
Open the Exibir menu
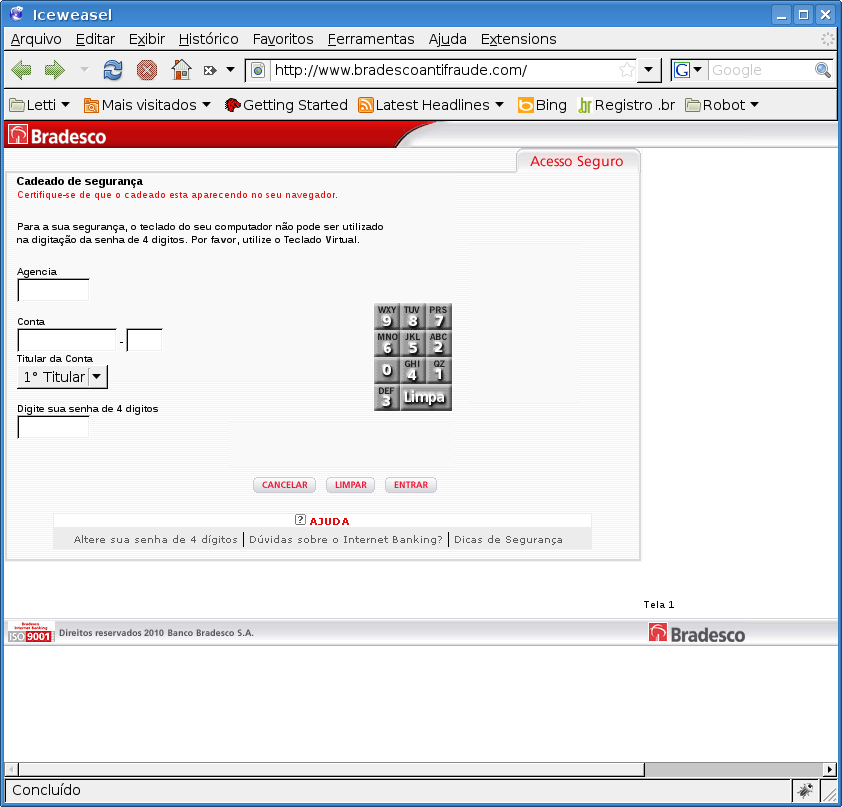pyautogui.click(x=147, y=39)
